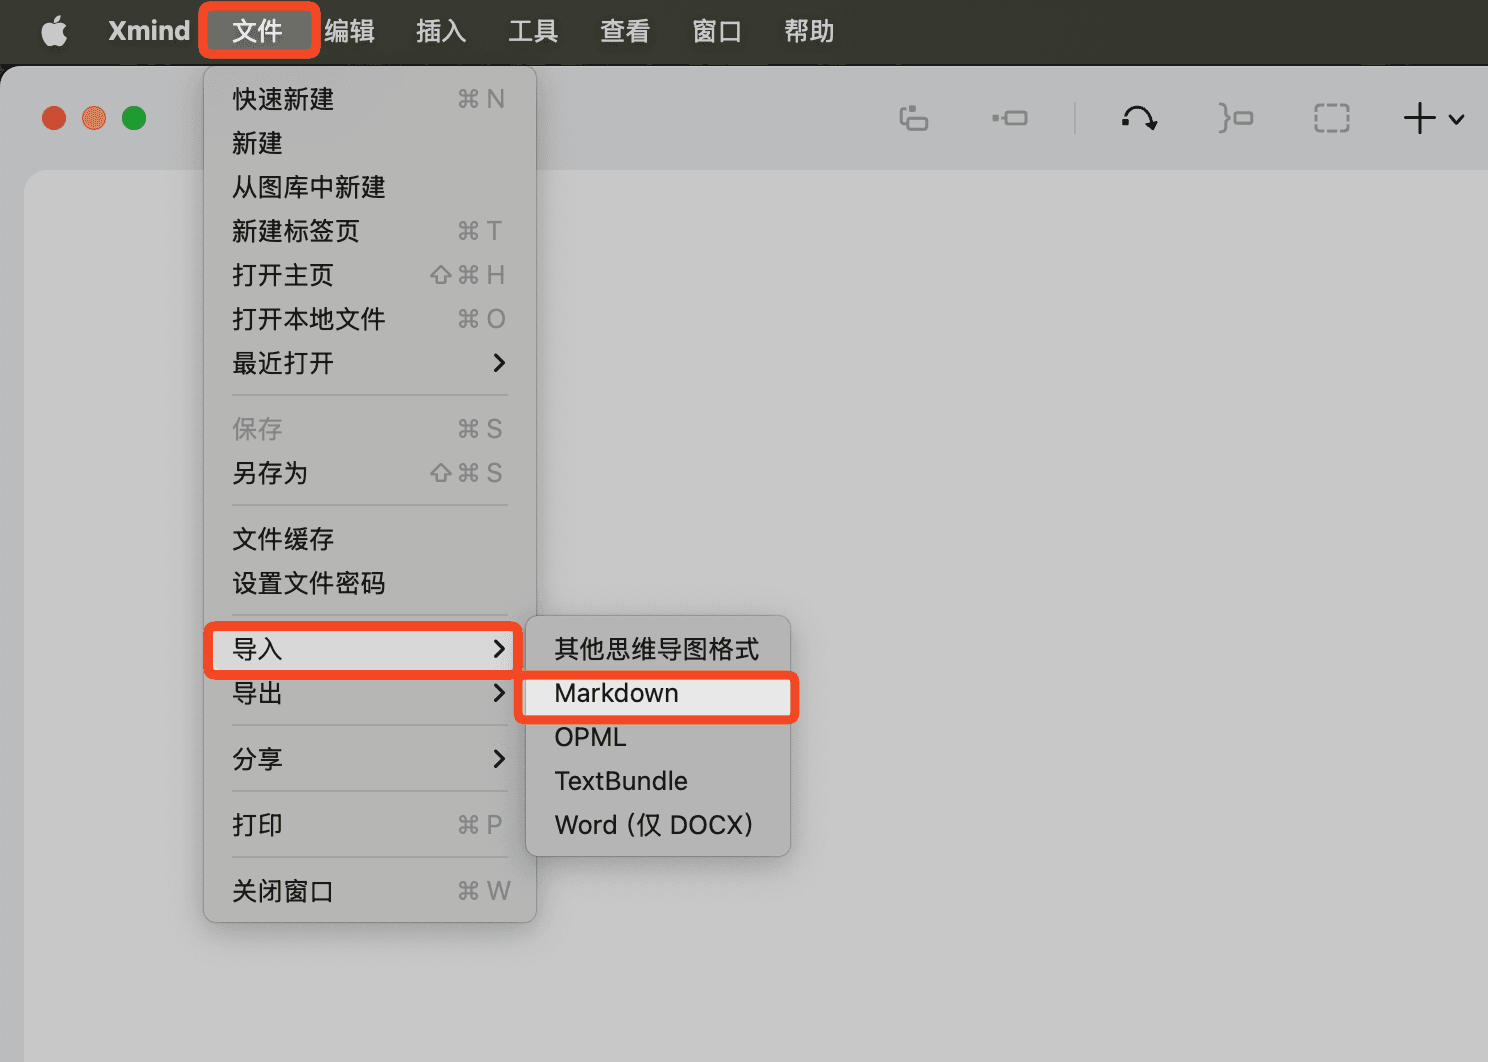Open the 编辑 menu
Viewport: 1488px width, 1062px height.
[350, 31]
